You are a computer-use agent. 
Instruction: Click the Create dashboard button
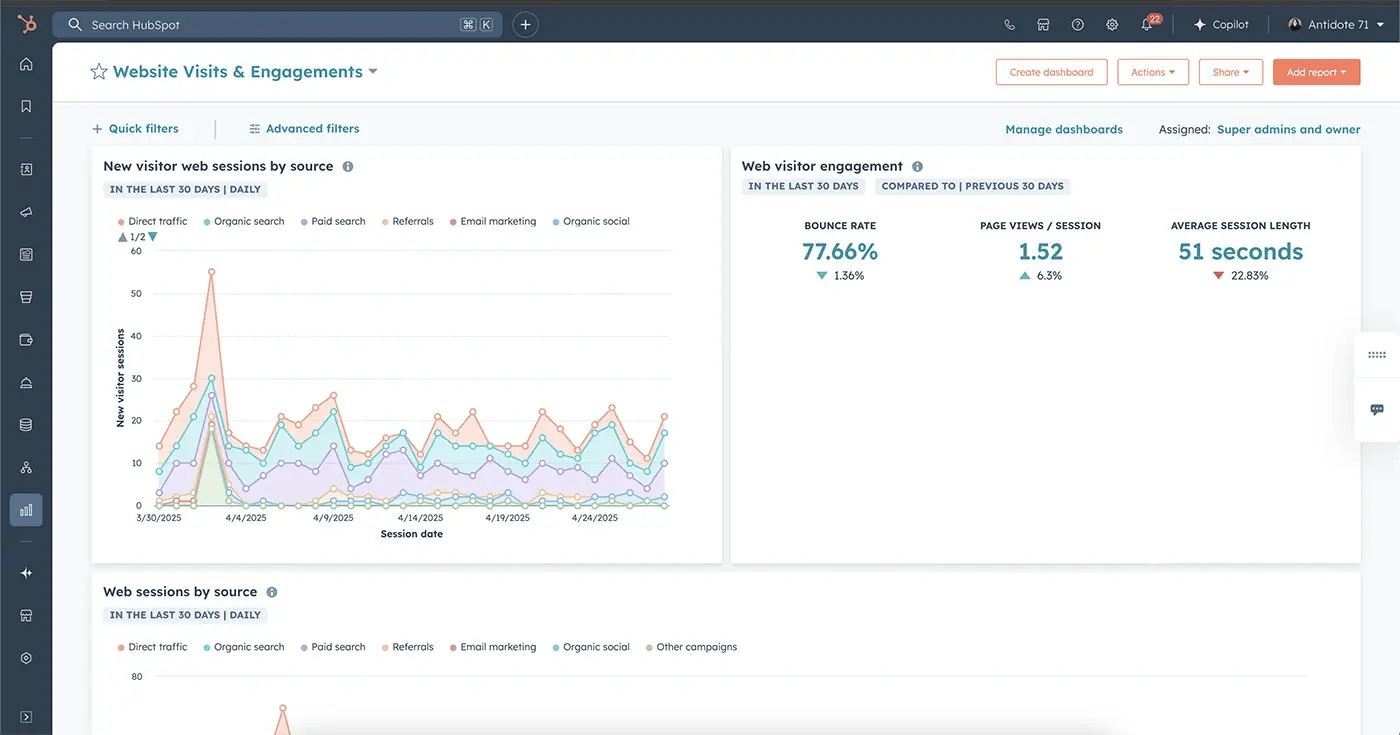coord(1051,72)
